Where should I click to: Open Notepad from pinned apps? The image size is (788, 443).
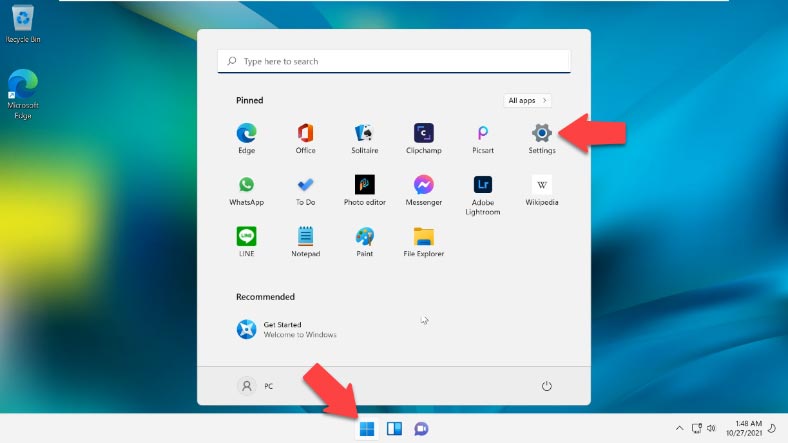pyautogui.click(x=305, y=242)
